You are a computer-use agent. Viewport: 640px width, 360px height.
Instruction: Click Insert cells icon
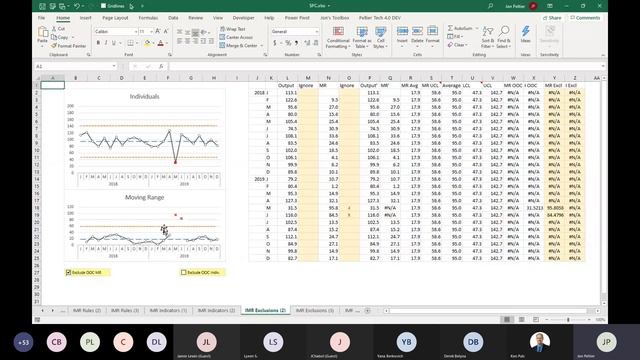402,31
